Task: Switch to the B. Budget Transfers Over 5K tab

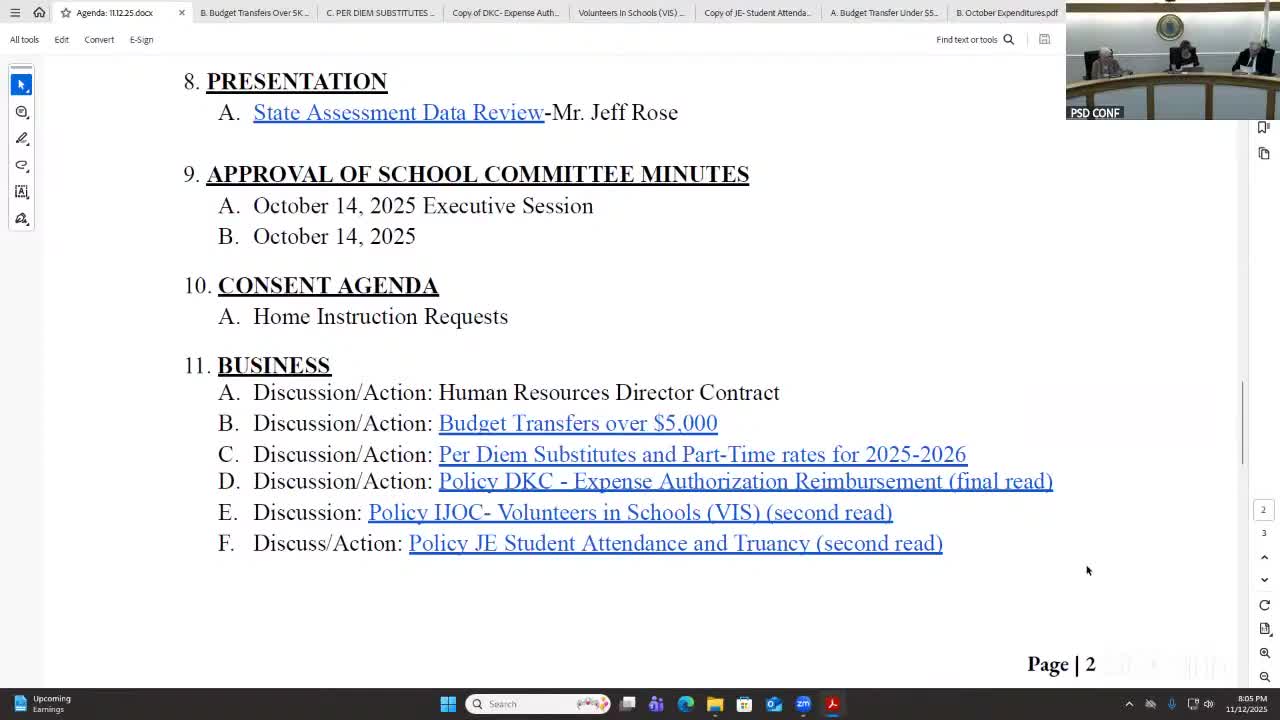Action: click(x=253, y=12)
